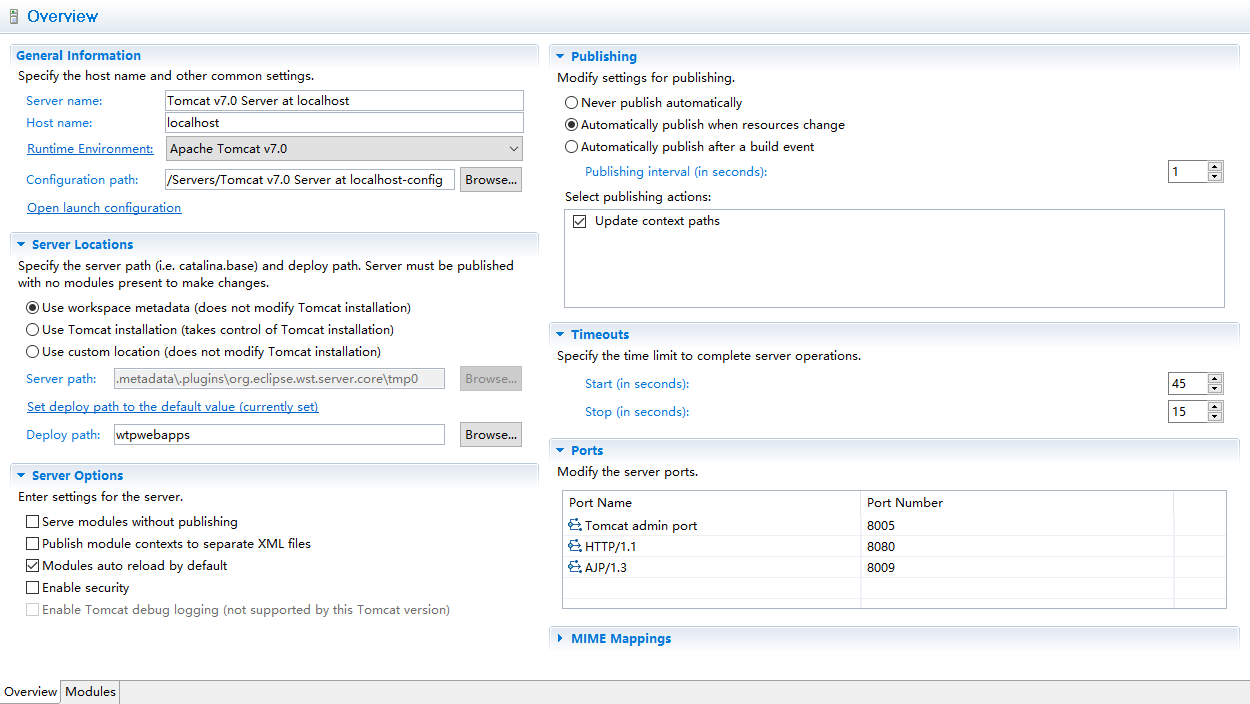Select port number 8009 cell
The image size is (1250, 704).
pyautogui.click(x=1016, y=568)
